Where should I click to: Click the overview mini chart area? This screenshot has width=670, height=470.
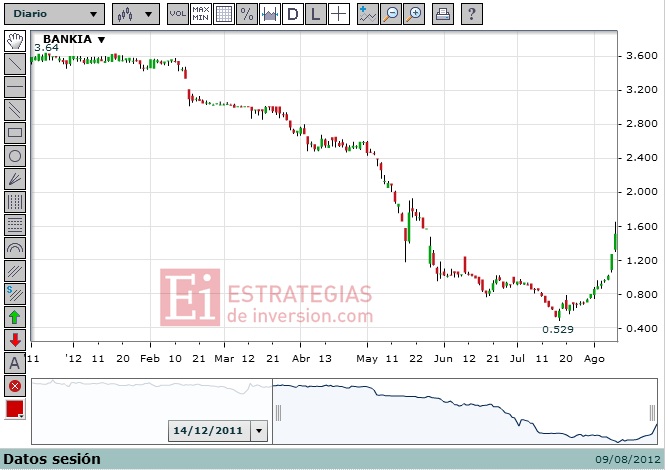(344, 411)
